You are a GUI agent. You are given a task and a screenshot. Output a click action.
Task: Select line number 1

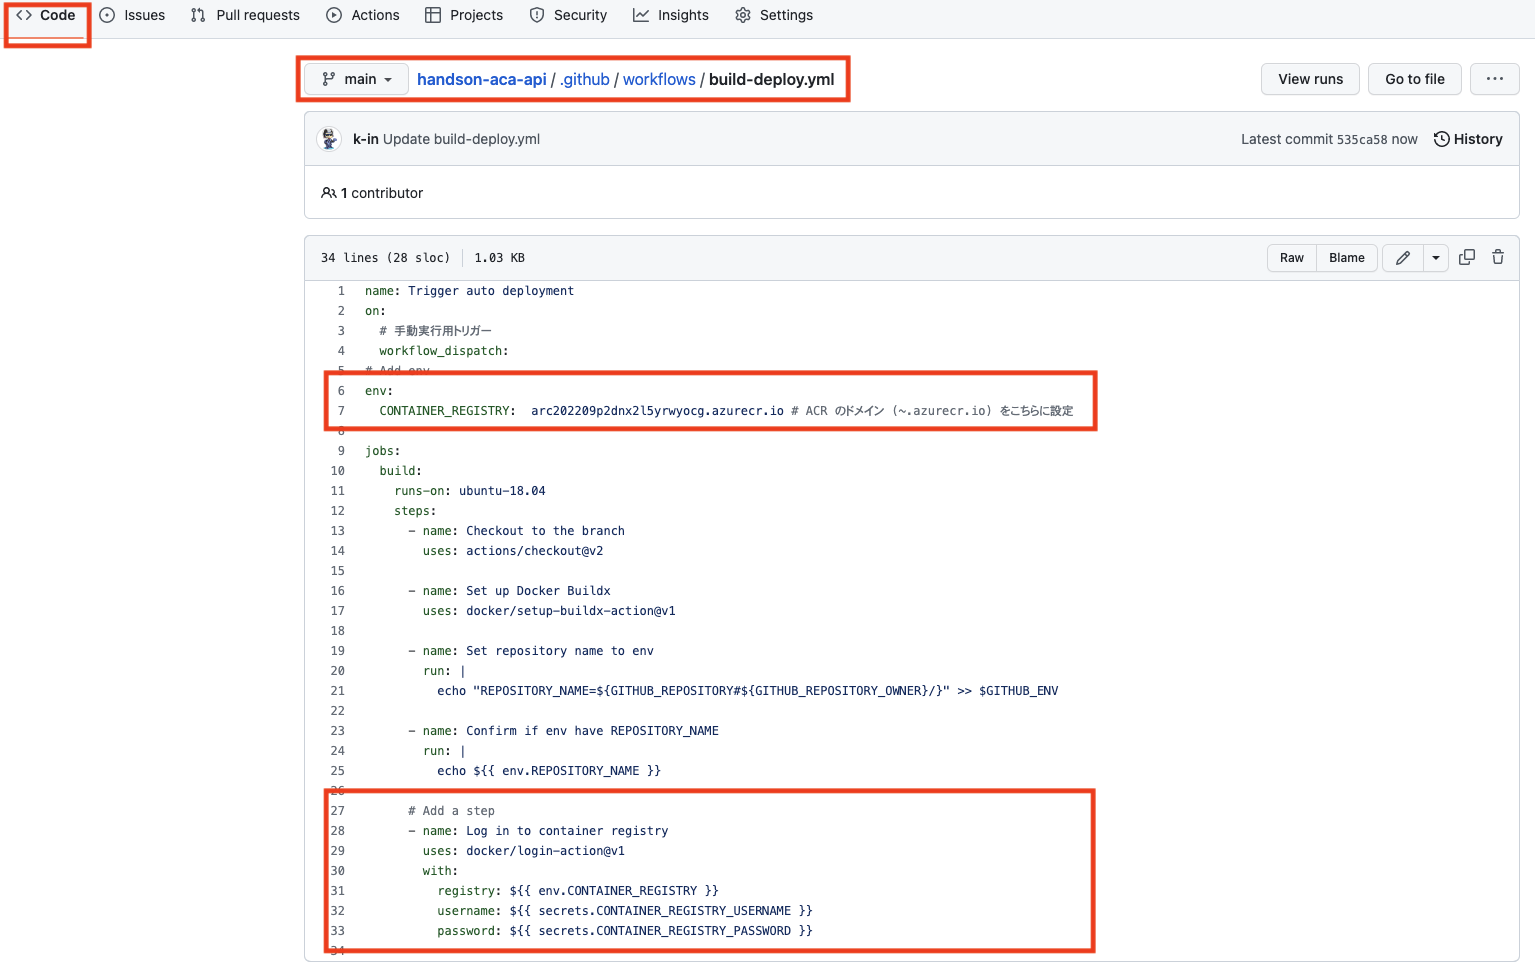tap(341, 291)
